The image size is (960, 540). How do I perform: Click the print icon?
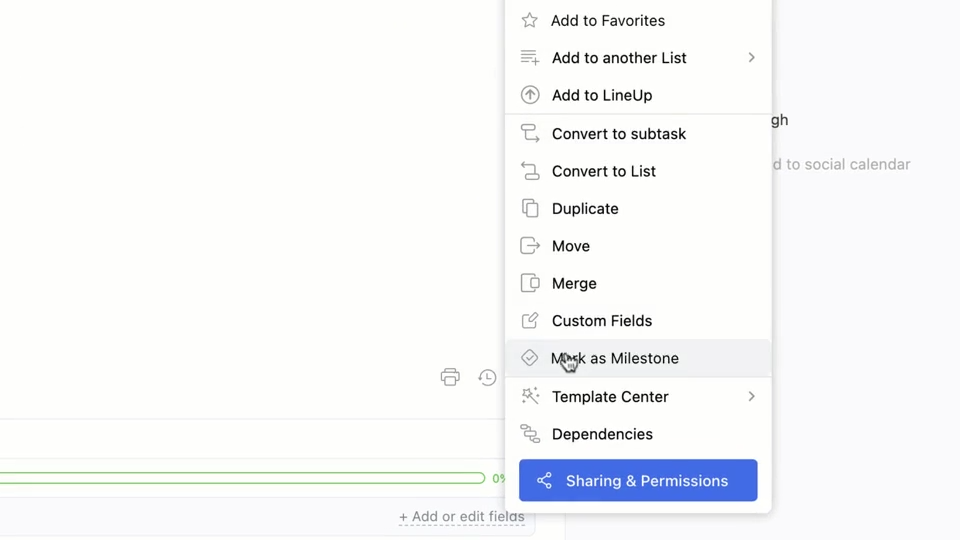coord(450,377)
